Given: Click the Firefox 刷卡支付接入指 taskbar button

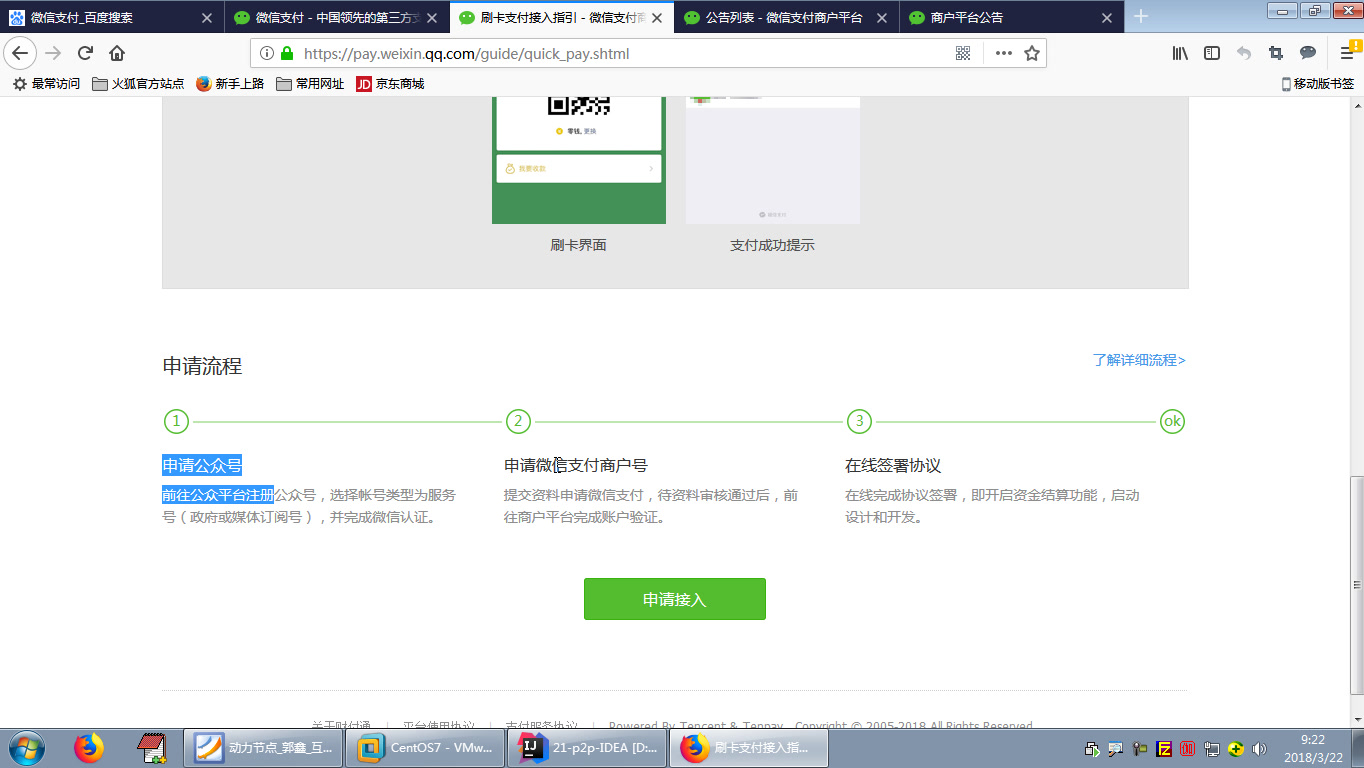Looking at the screenshot, I should [x=749, y=748].
